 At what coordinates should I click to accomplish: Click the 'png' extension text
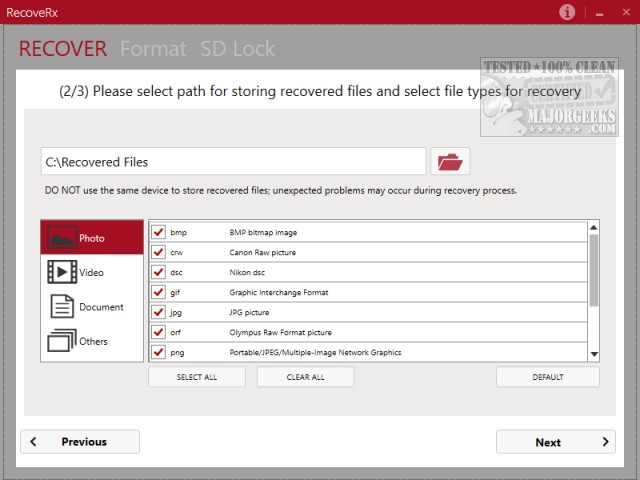pyautogui.click(x=177, y=353)
